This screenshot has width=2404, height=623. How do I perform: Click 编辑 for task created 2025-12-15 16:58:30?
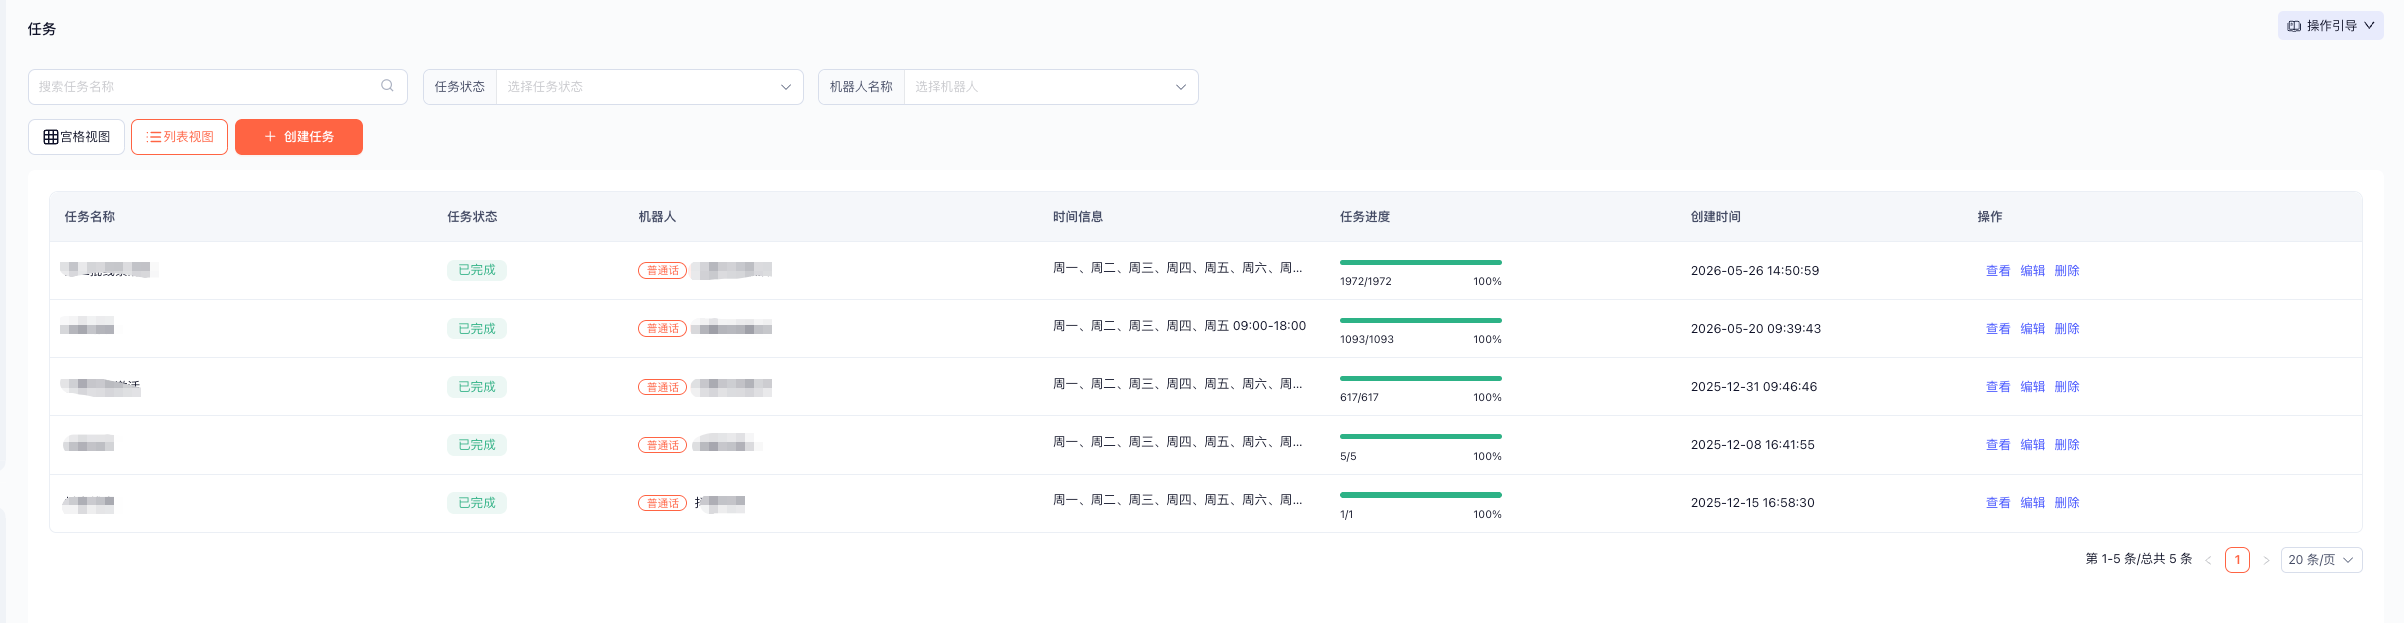pyautogui.click(x=2033, y=503)
